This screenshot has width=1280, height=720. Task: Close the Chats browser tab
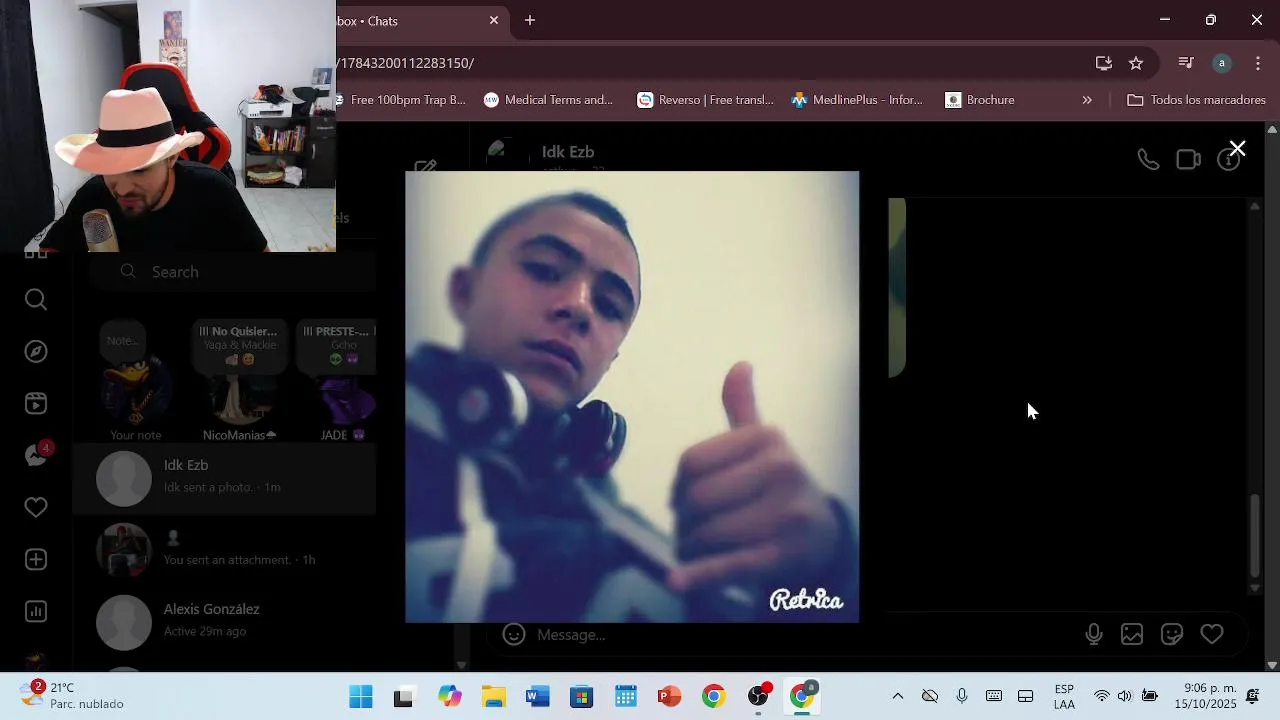tap(494, 20)
